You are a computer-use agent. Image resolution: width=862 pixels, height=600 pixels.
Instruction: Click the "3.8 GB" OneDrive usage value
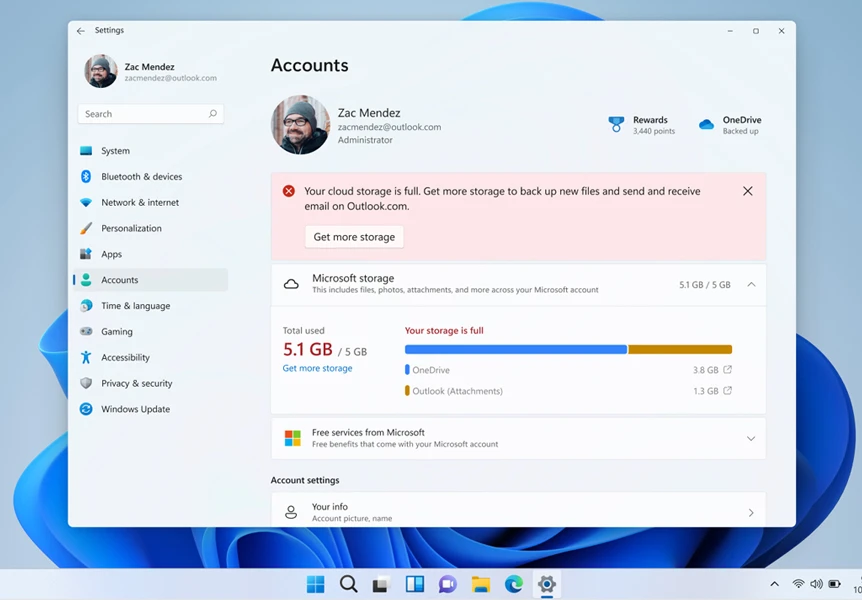705,370
